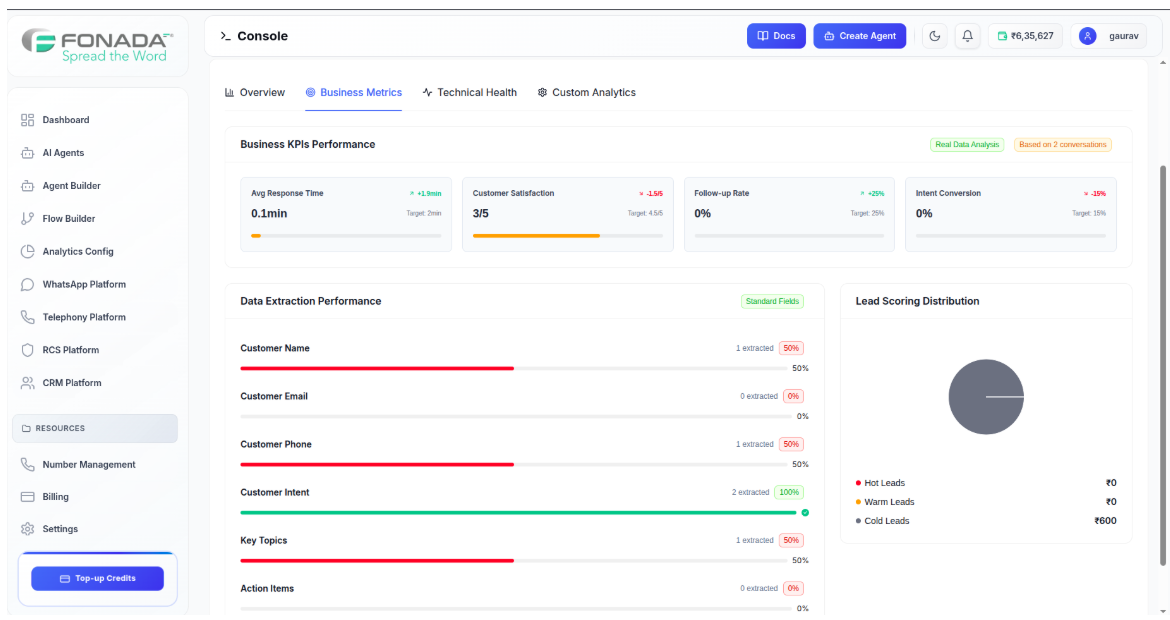Screen dimensions: 1170x620
Task: Open notifications via the bell icon
Action: 967,36
